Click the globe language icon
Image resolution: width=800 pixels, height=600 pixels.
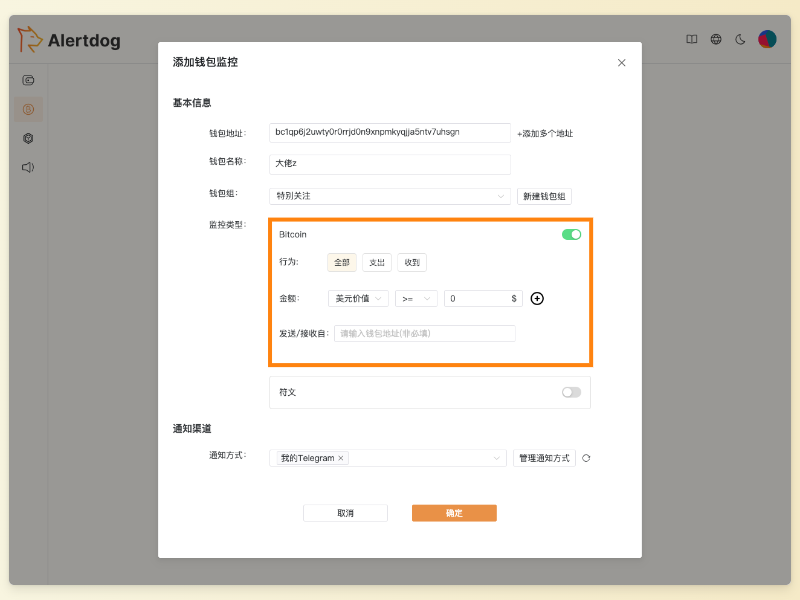[x=716, y=39]
